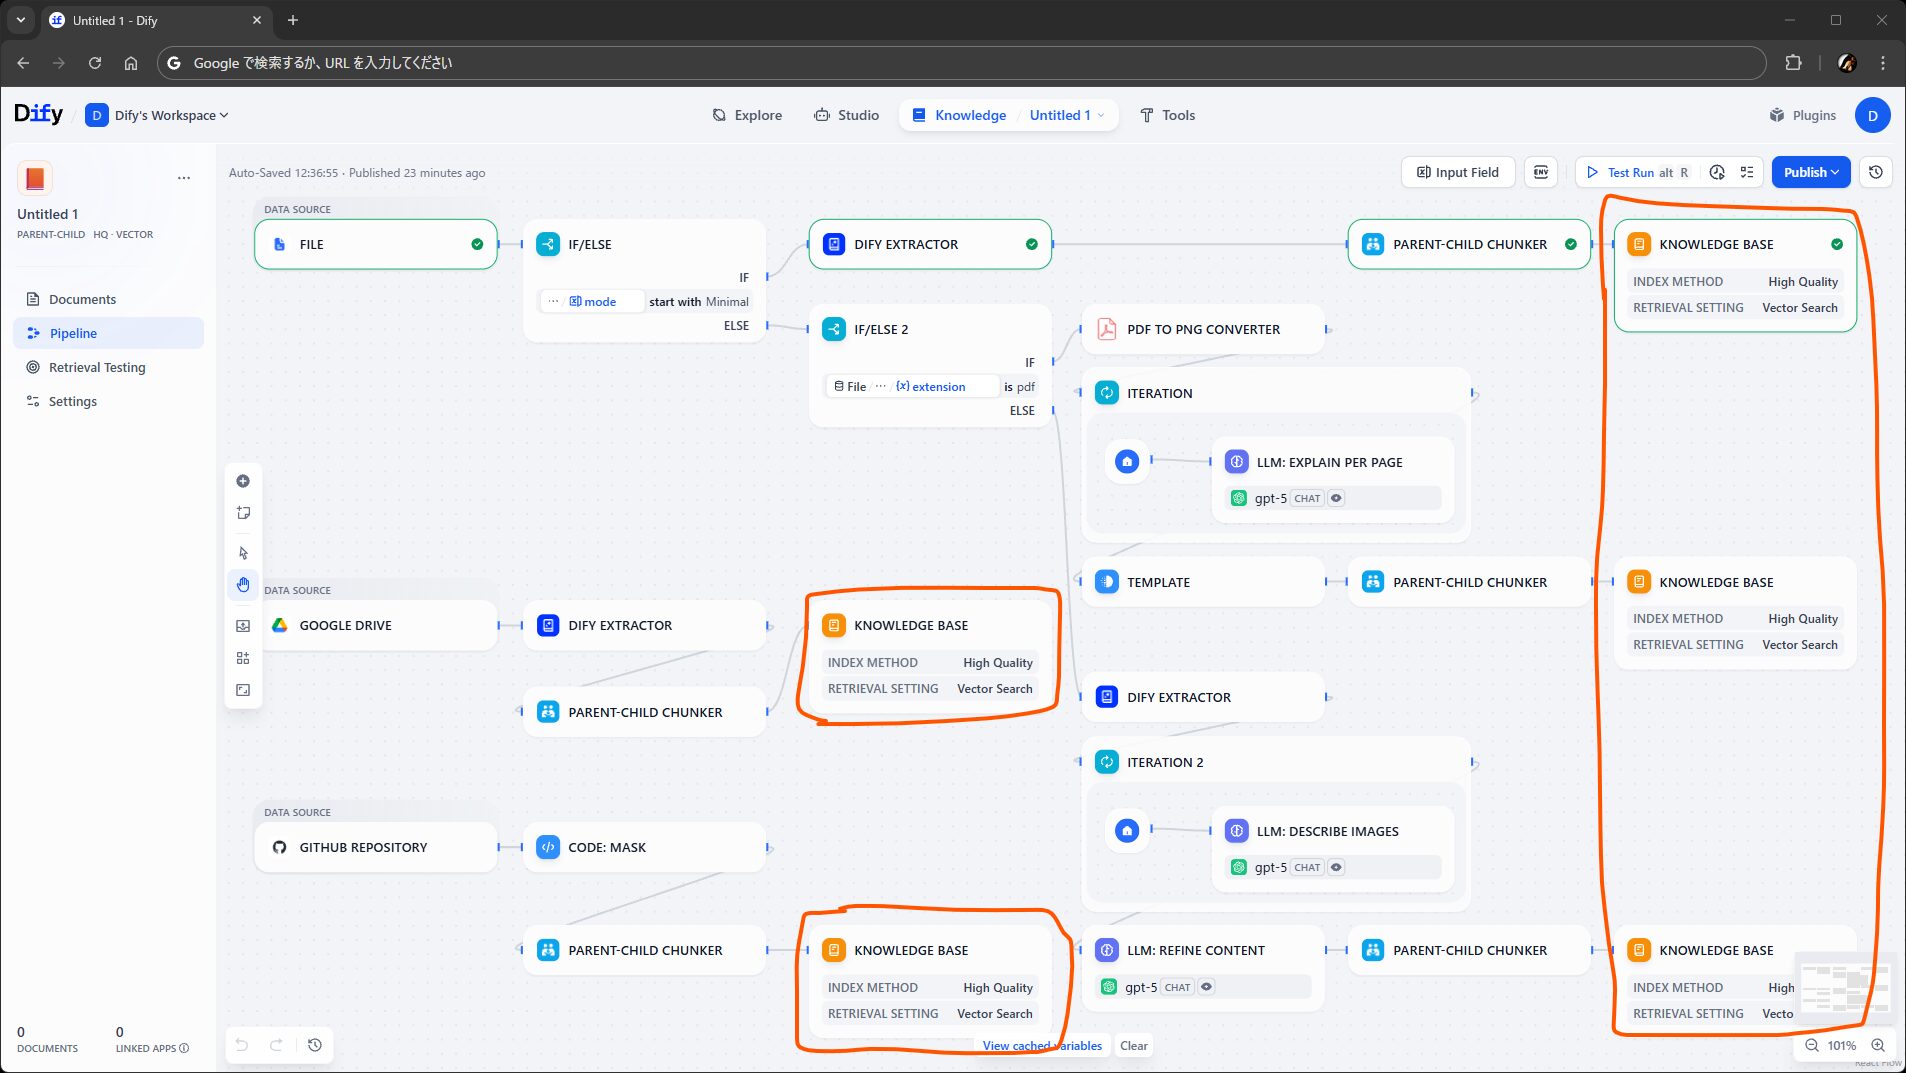1906x1073 pixels.
Task: Click the View cached variables link
Action: 1041,1046
